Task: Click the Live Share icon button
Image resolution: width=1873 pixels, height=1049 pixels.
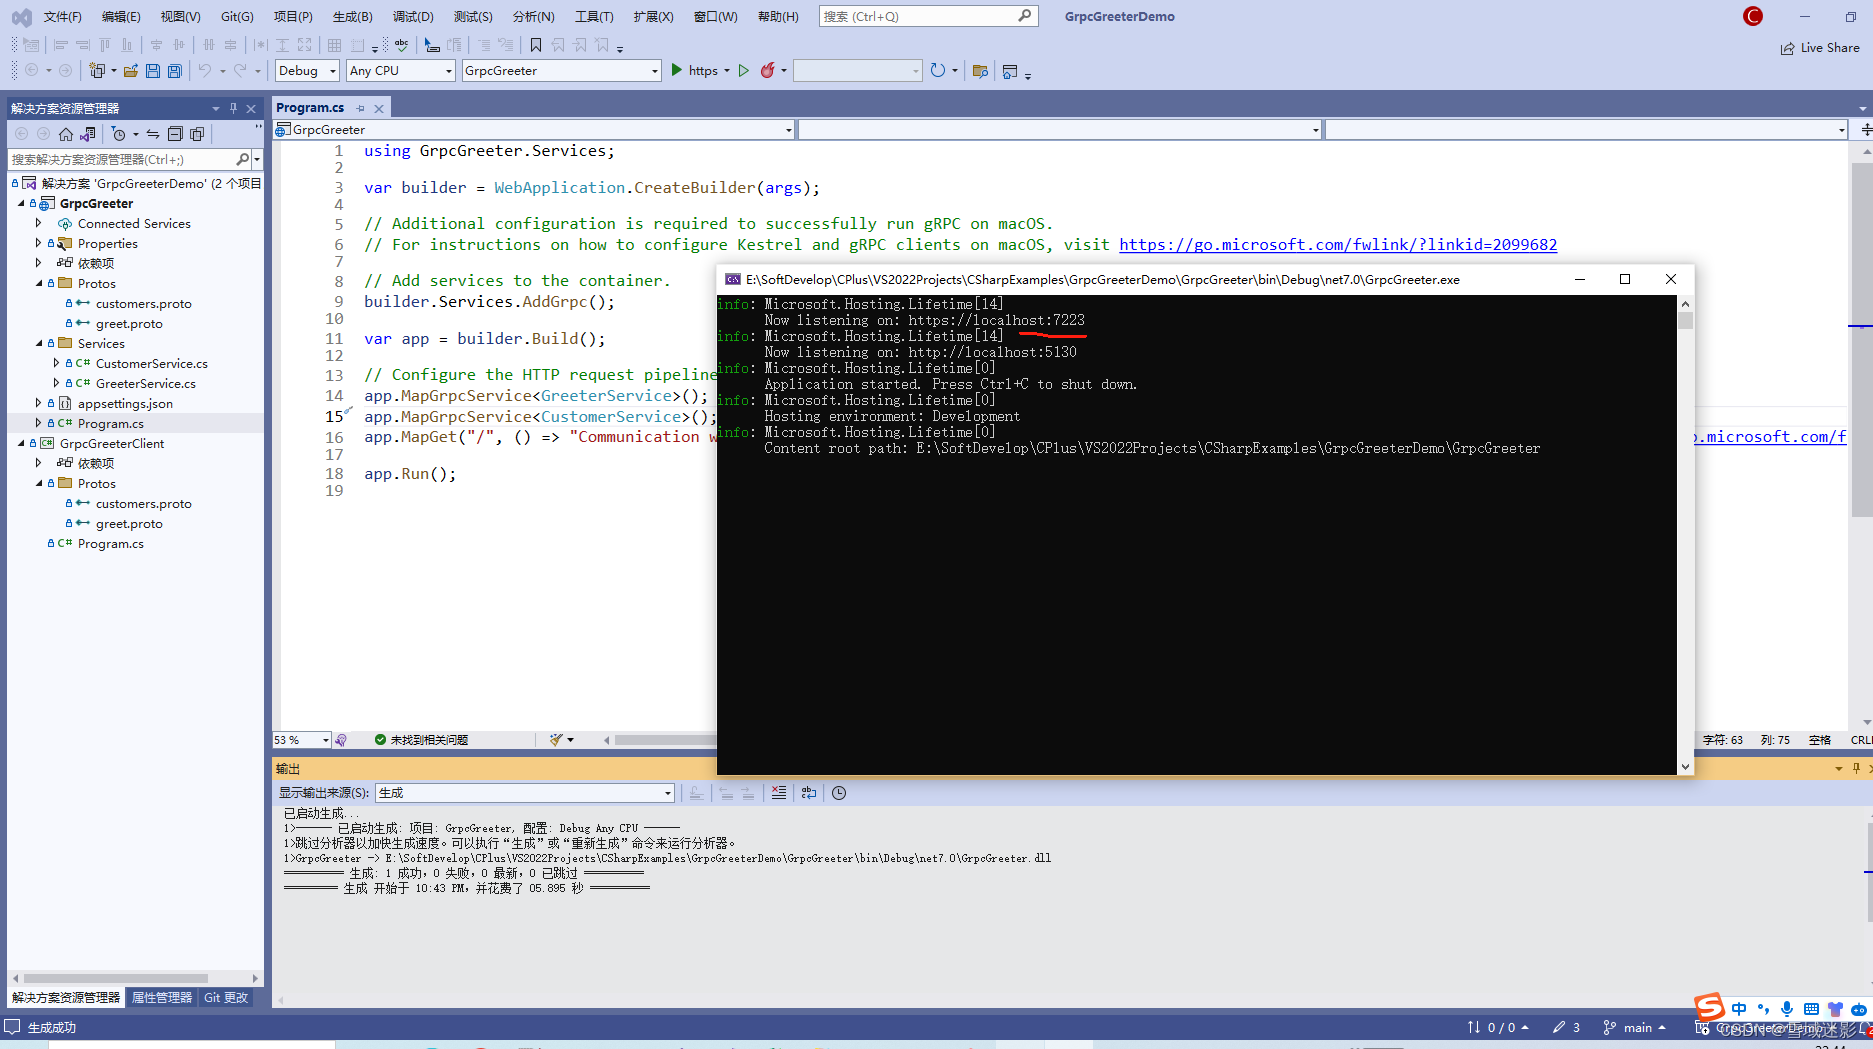Action: pos(1820,47)
